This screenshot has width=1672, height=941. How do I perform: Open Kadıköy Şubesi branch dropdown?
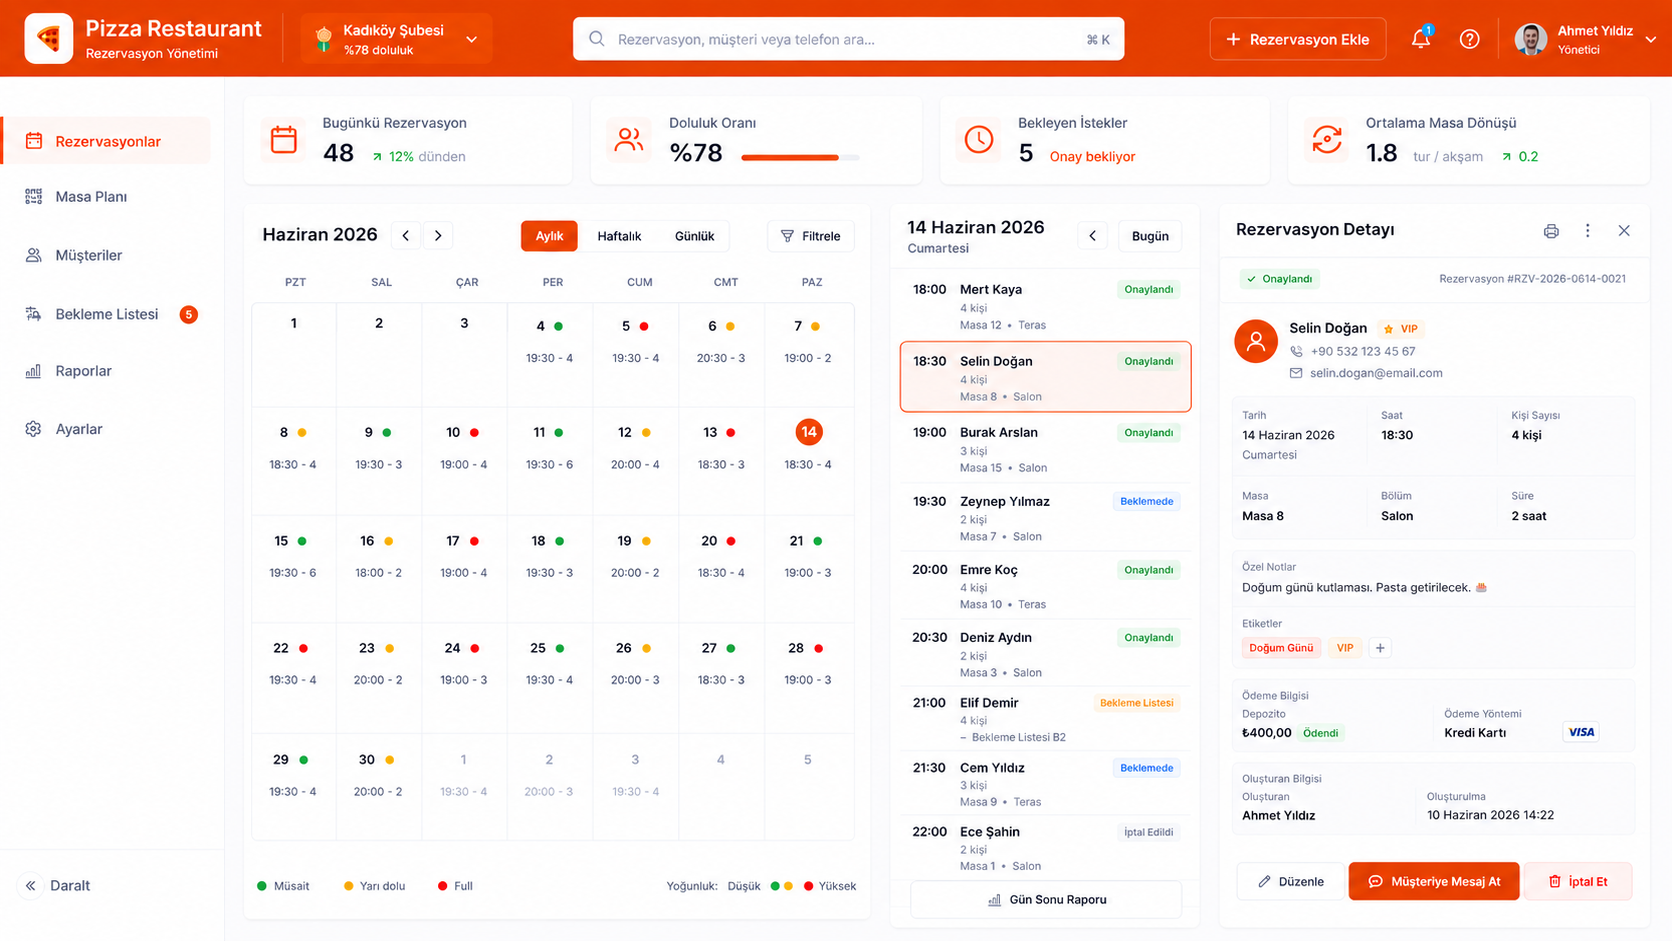pos(396,39)
